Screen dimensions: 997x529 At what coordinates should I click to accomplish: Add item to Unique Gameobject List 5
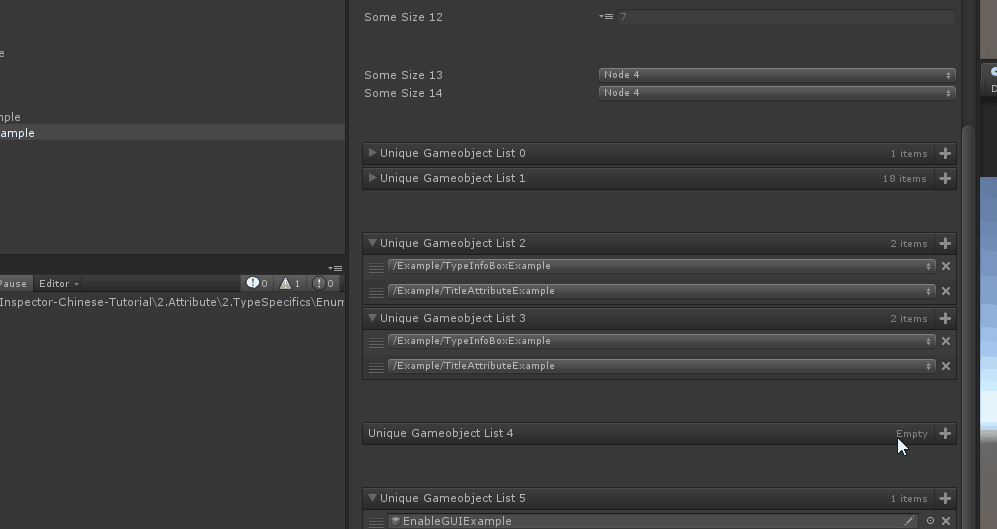(x=945, y=498)
